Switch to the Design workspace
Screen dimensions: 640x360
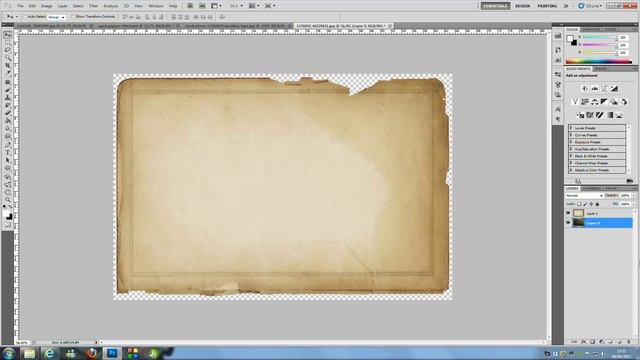pos(522,6)
